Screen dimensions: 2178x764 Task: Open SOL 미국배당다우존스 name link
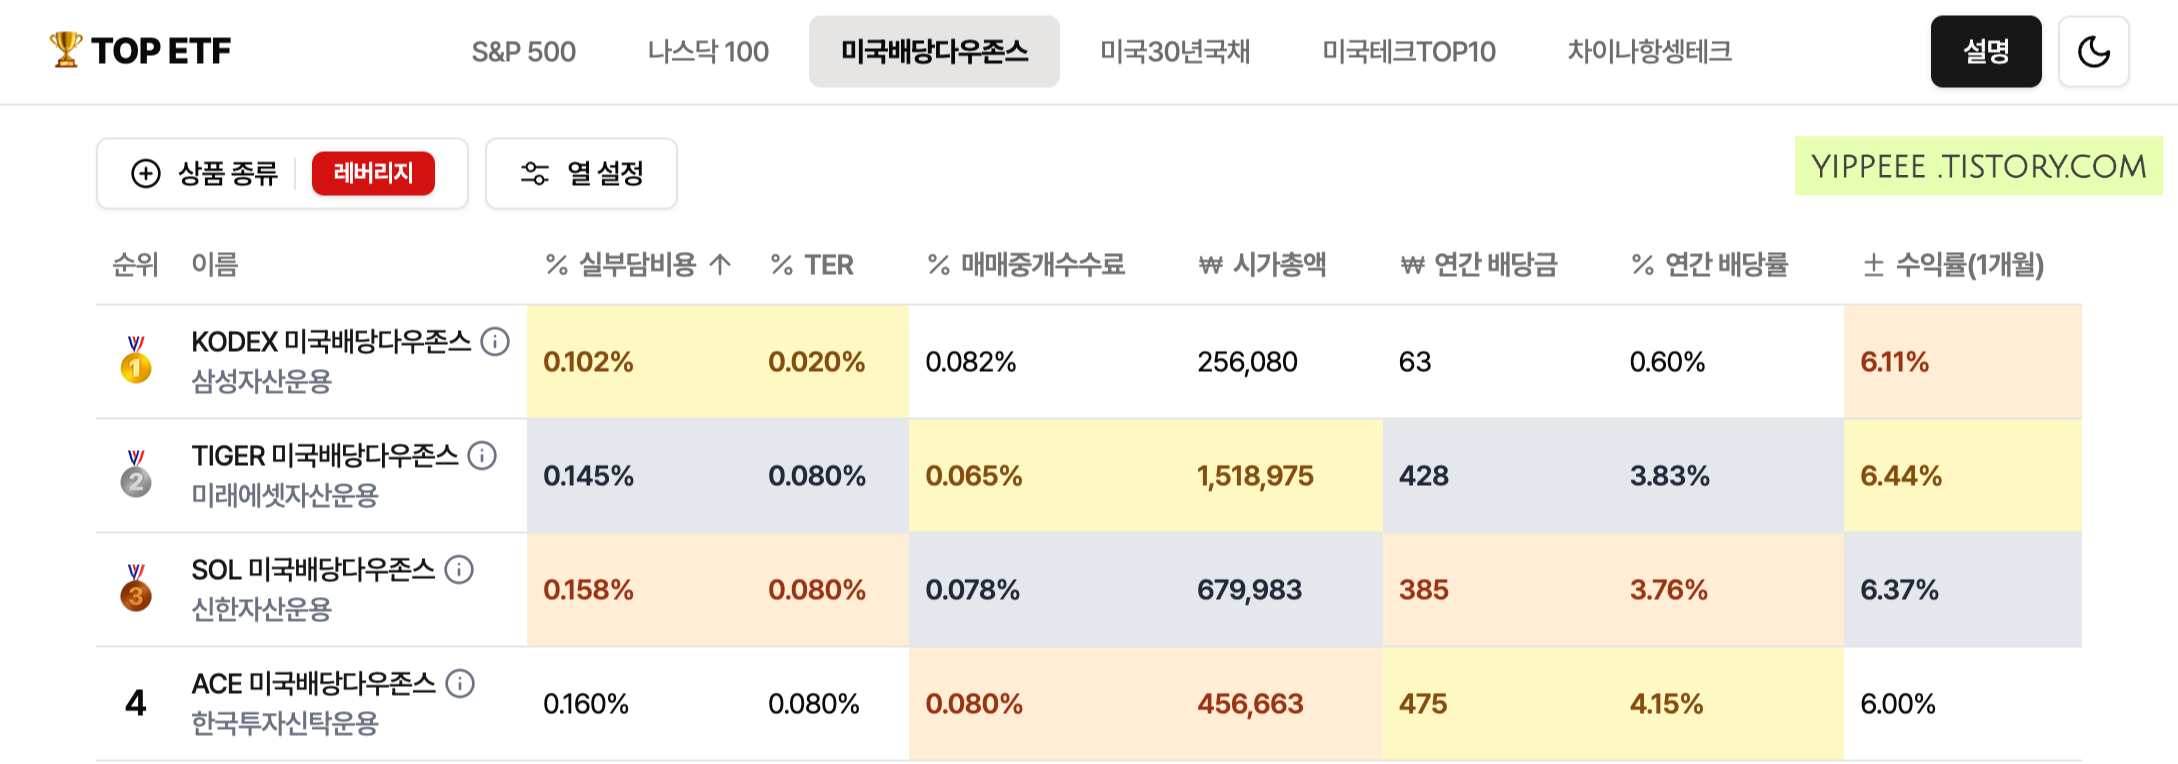pos(313,570)
